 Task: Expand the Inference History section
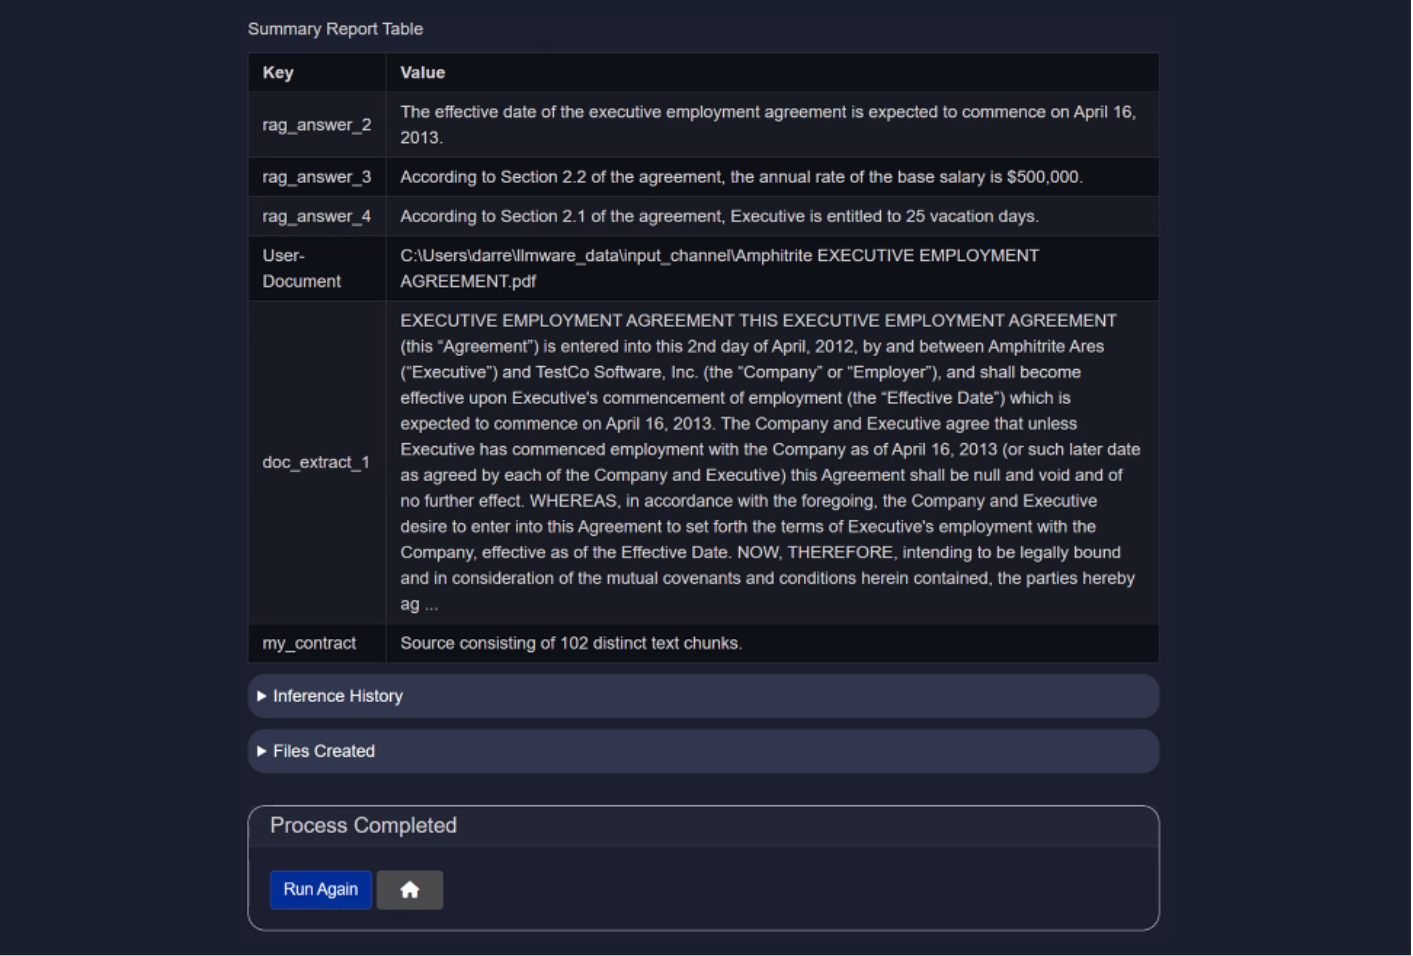337,696
